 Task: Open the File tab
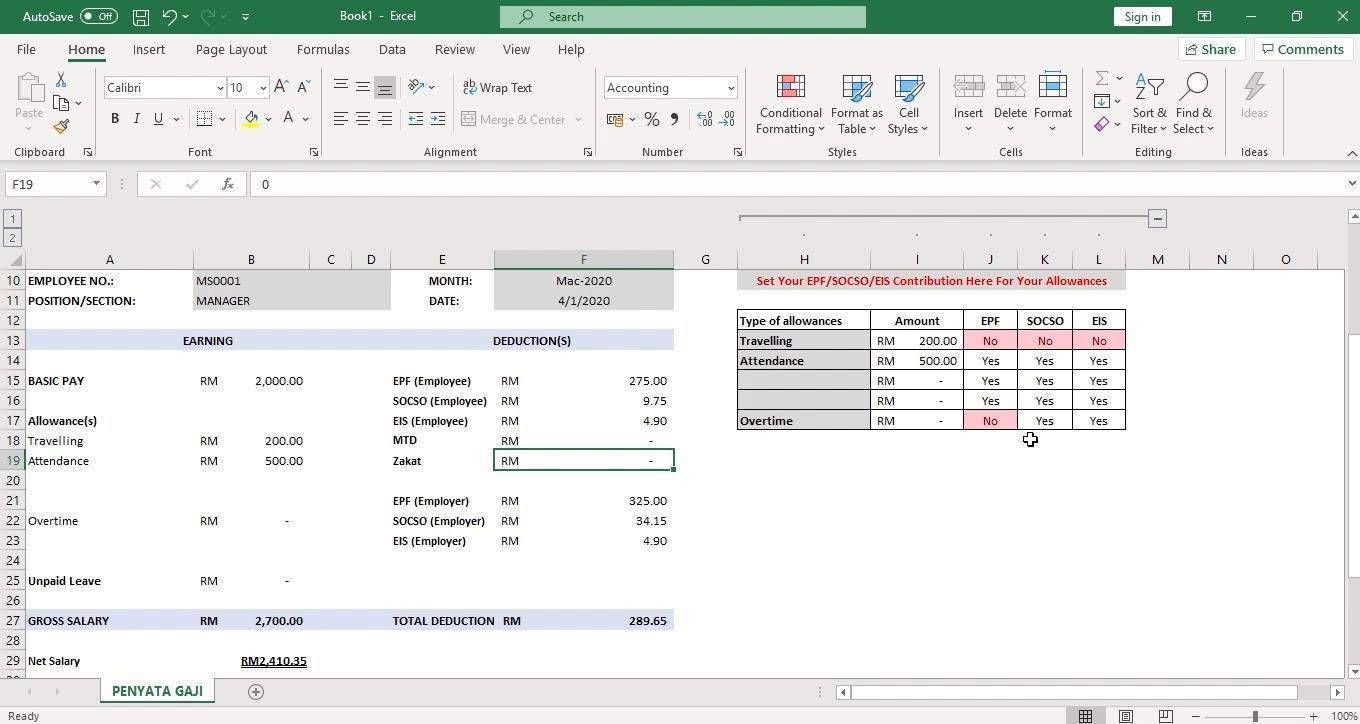coord(26,49)
